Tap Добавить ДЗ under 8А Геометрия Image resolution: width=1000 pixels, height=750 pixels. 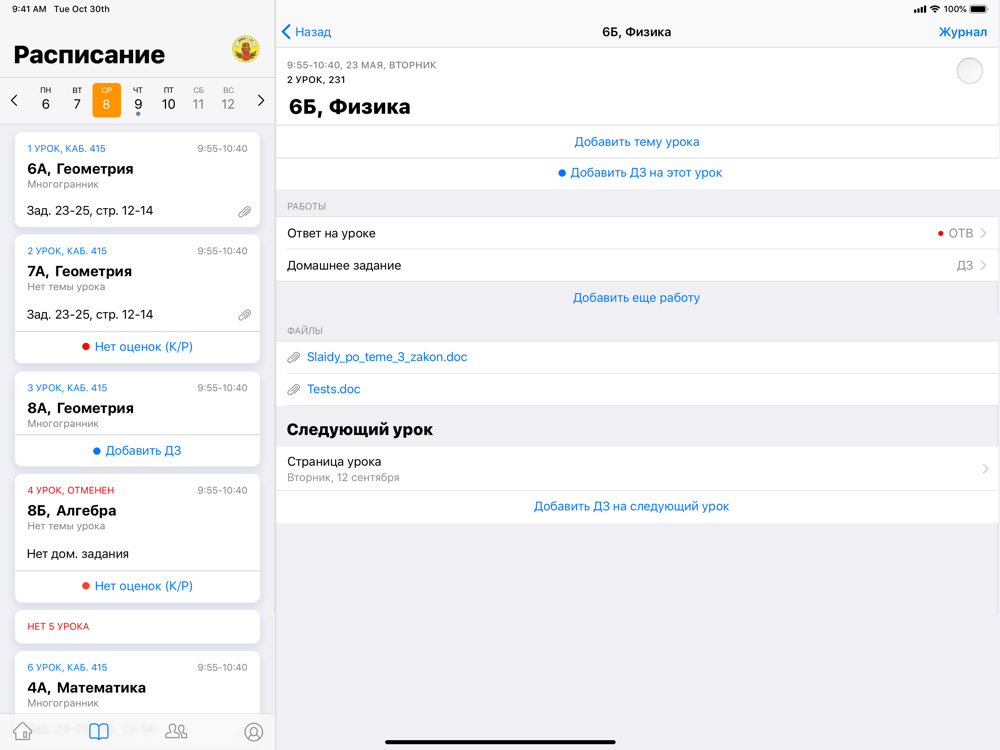pyautogui.click(x=137, y=451)
